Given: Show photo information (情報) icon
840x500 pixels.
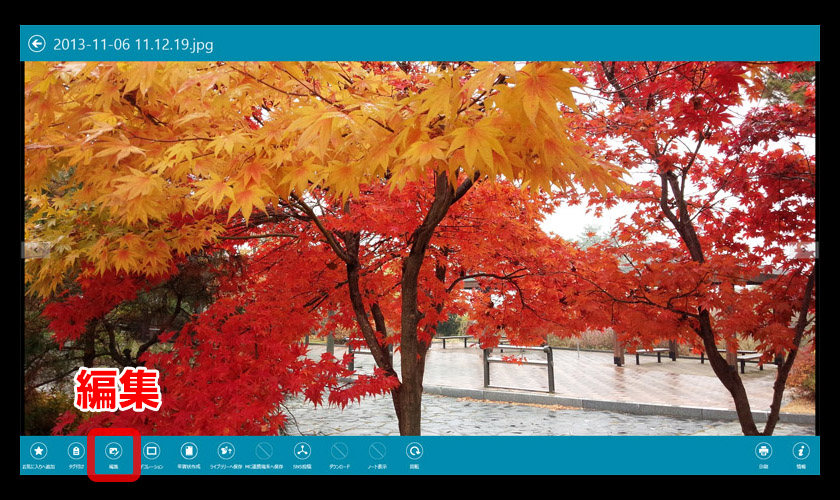Looking at the screenshot, I should point(801,452).
